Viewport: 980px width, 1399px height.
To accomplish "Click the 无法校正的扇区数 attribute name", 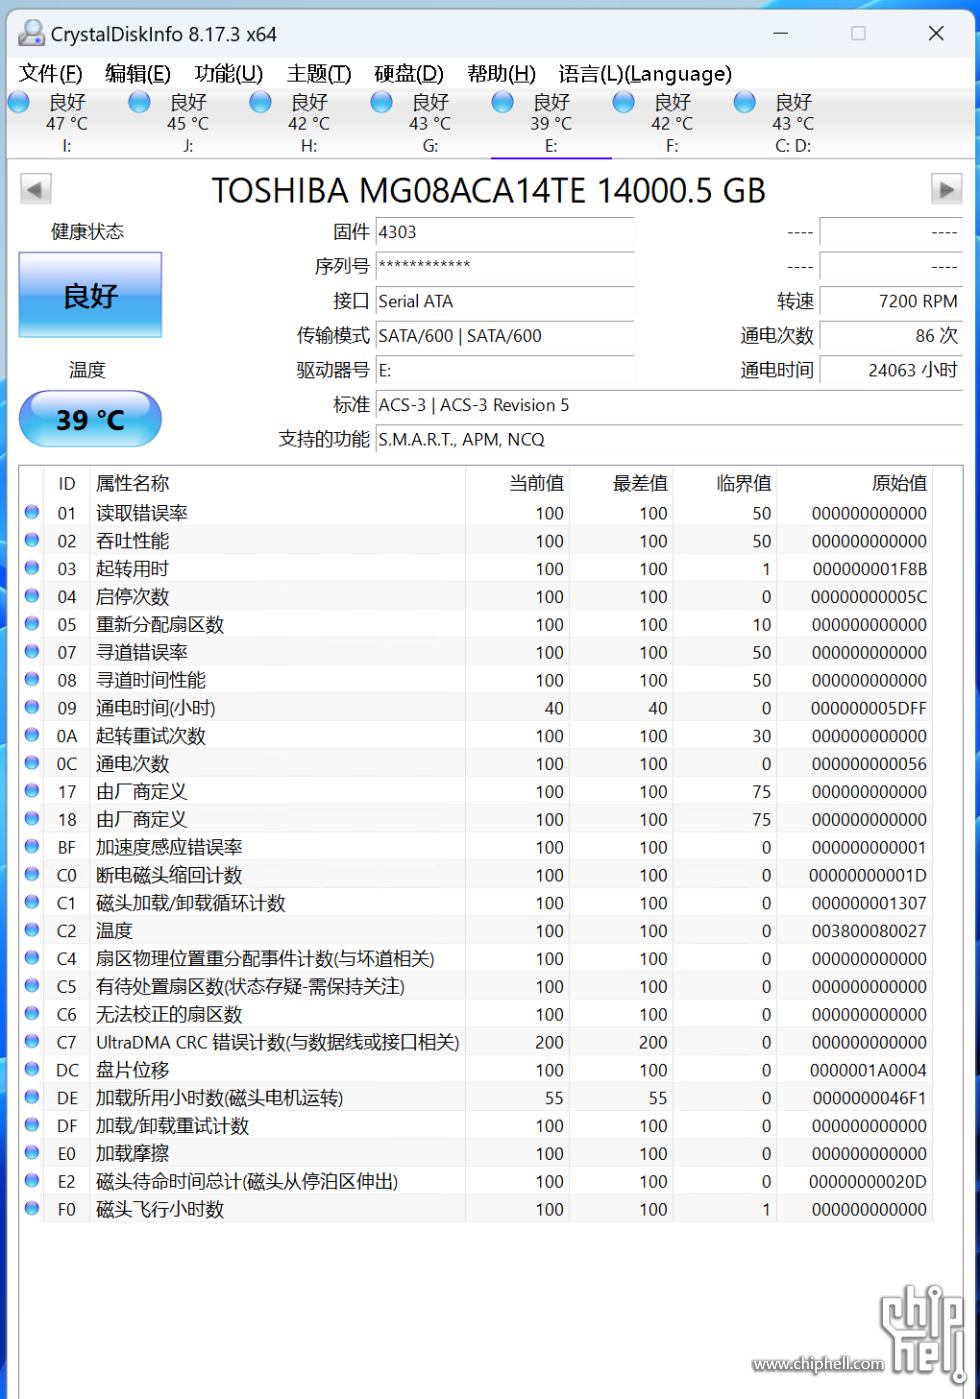I will pyautogui.click(x=169, y=1014).
